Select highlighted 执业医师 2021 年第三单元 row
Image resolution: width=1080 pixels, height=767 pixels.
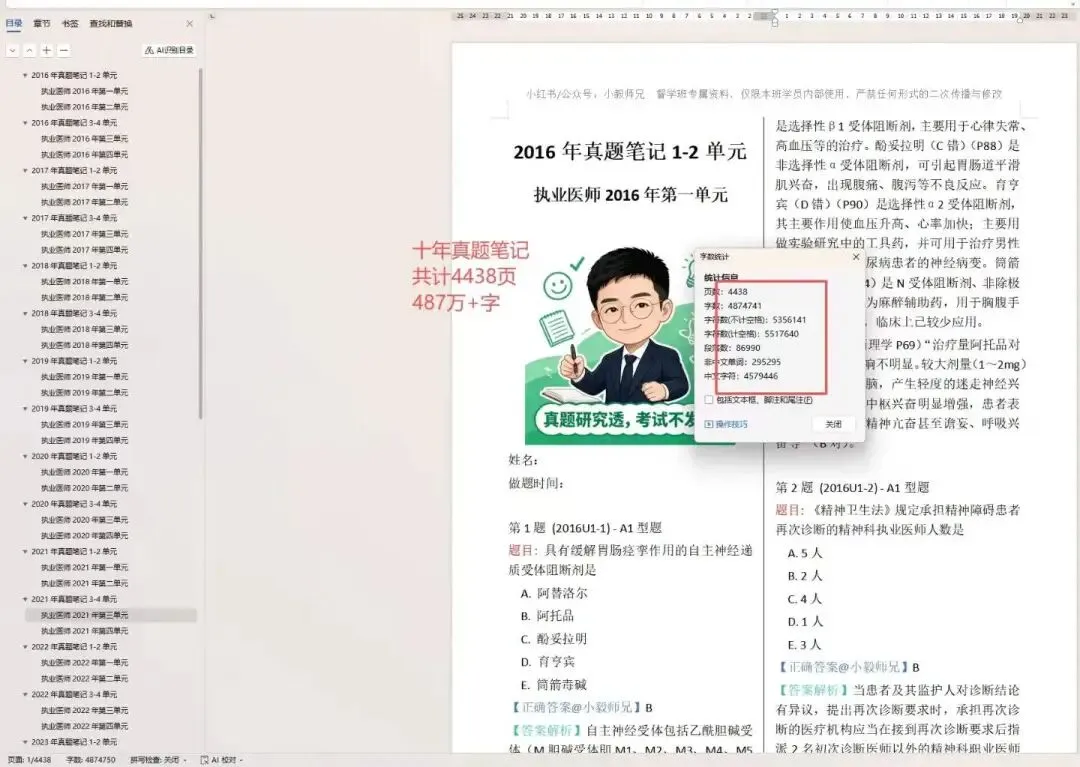[111, 615]
